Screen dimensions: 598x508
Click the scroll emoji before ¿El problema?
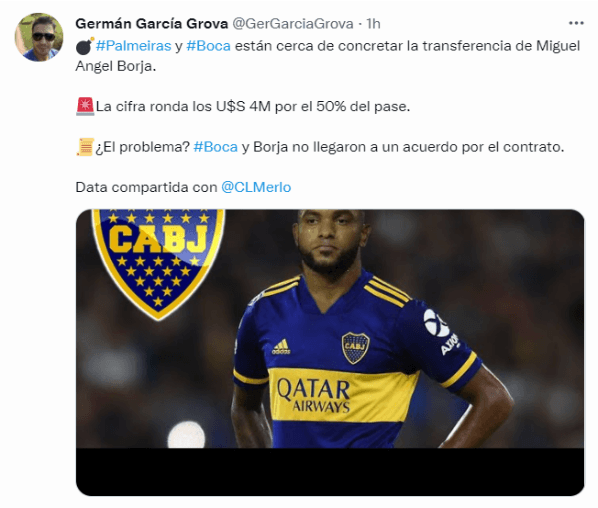point(85,147)
